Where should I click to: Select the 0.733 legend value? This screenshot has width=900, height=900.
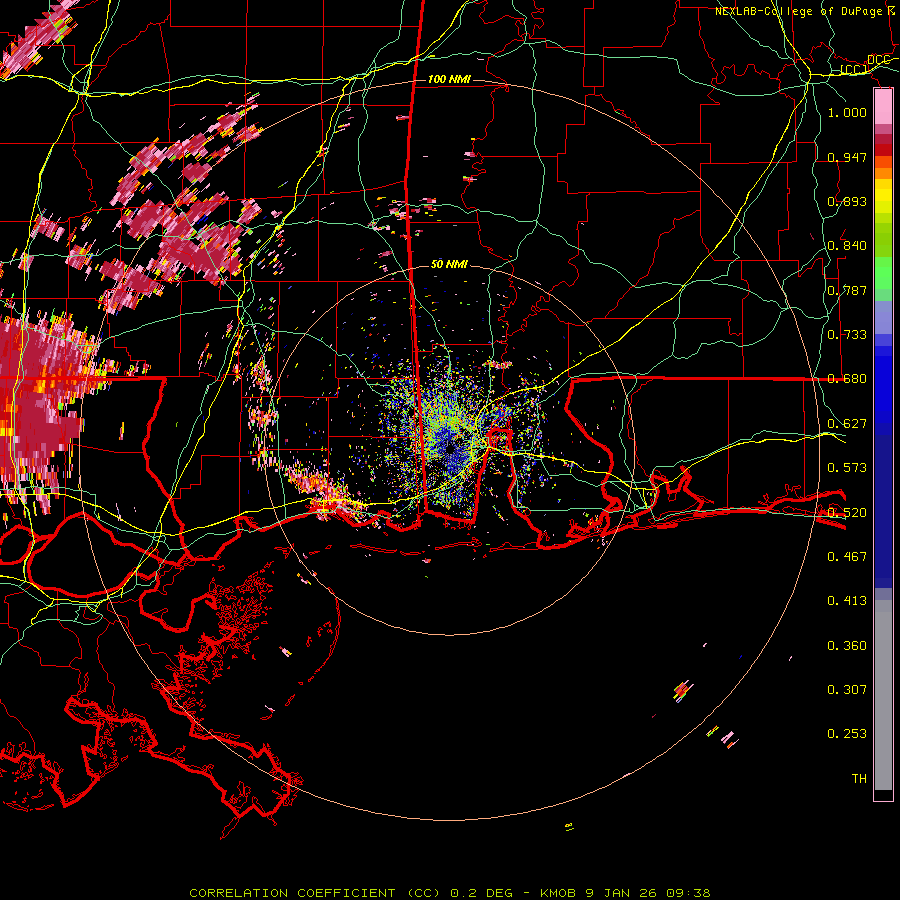point(847,335)
